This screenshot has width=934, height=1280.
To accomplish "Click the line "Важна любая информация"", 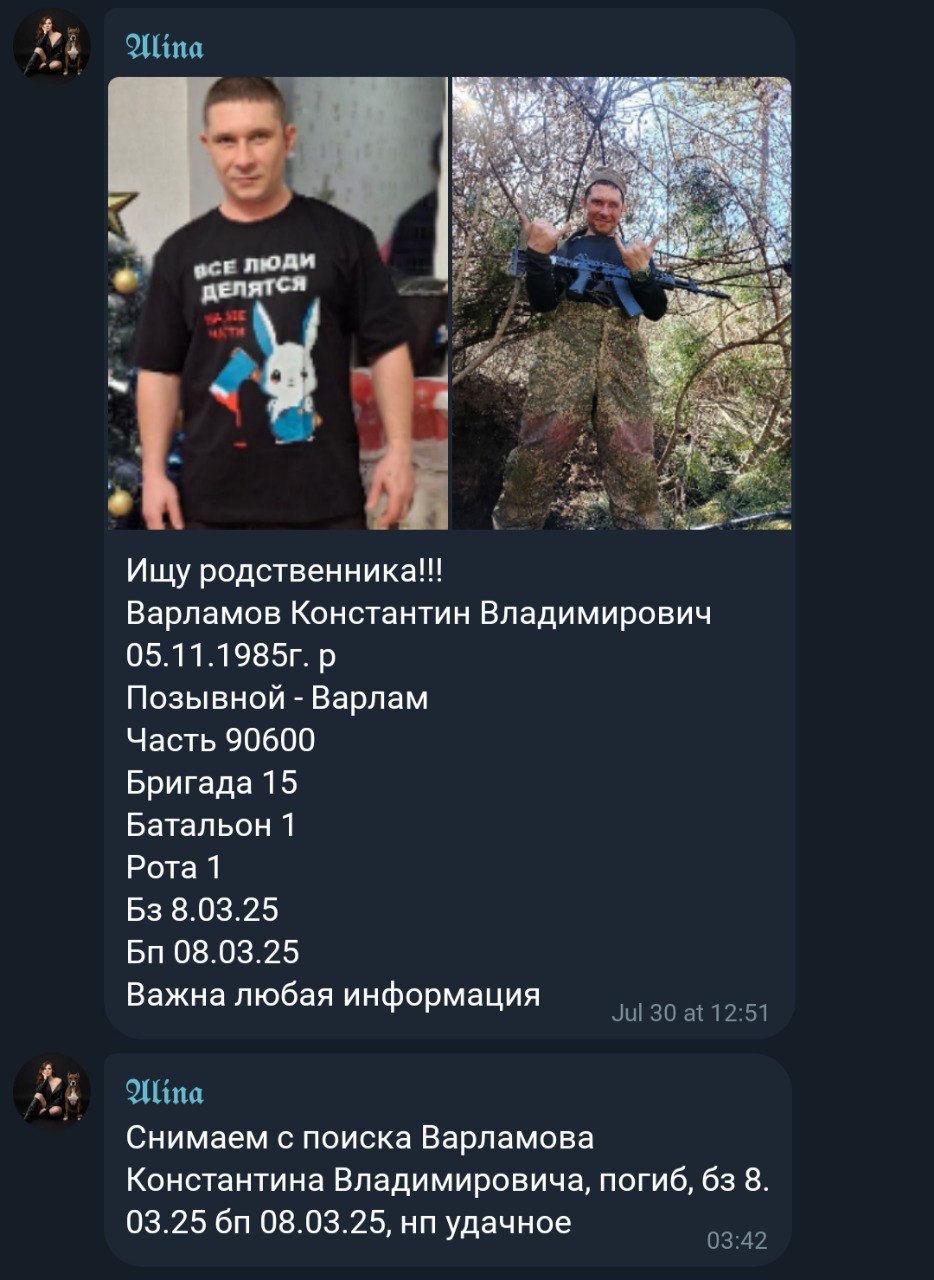I will (333, 995).
